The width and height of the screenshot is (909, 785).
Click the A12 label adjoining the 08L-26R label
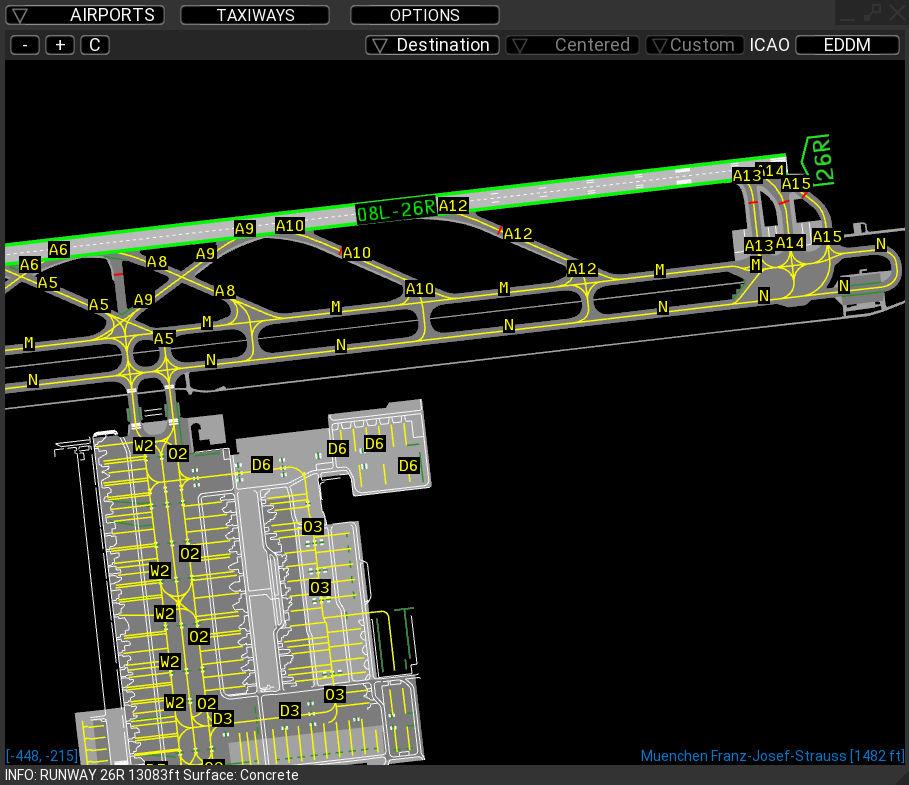(x=453, y=206)
